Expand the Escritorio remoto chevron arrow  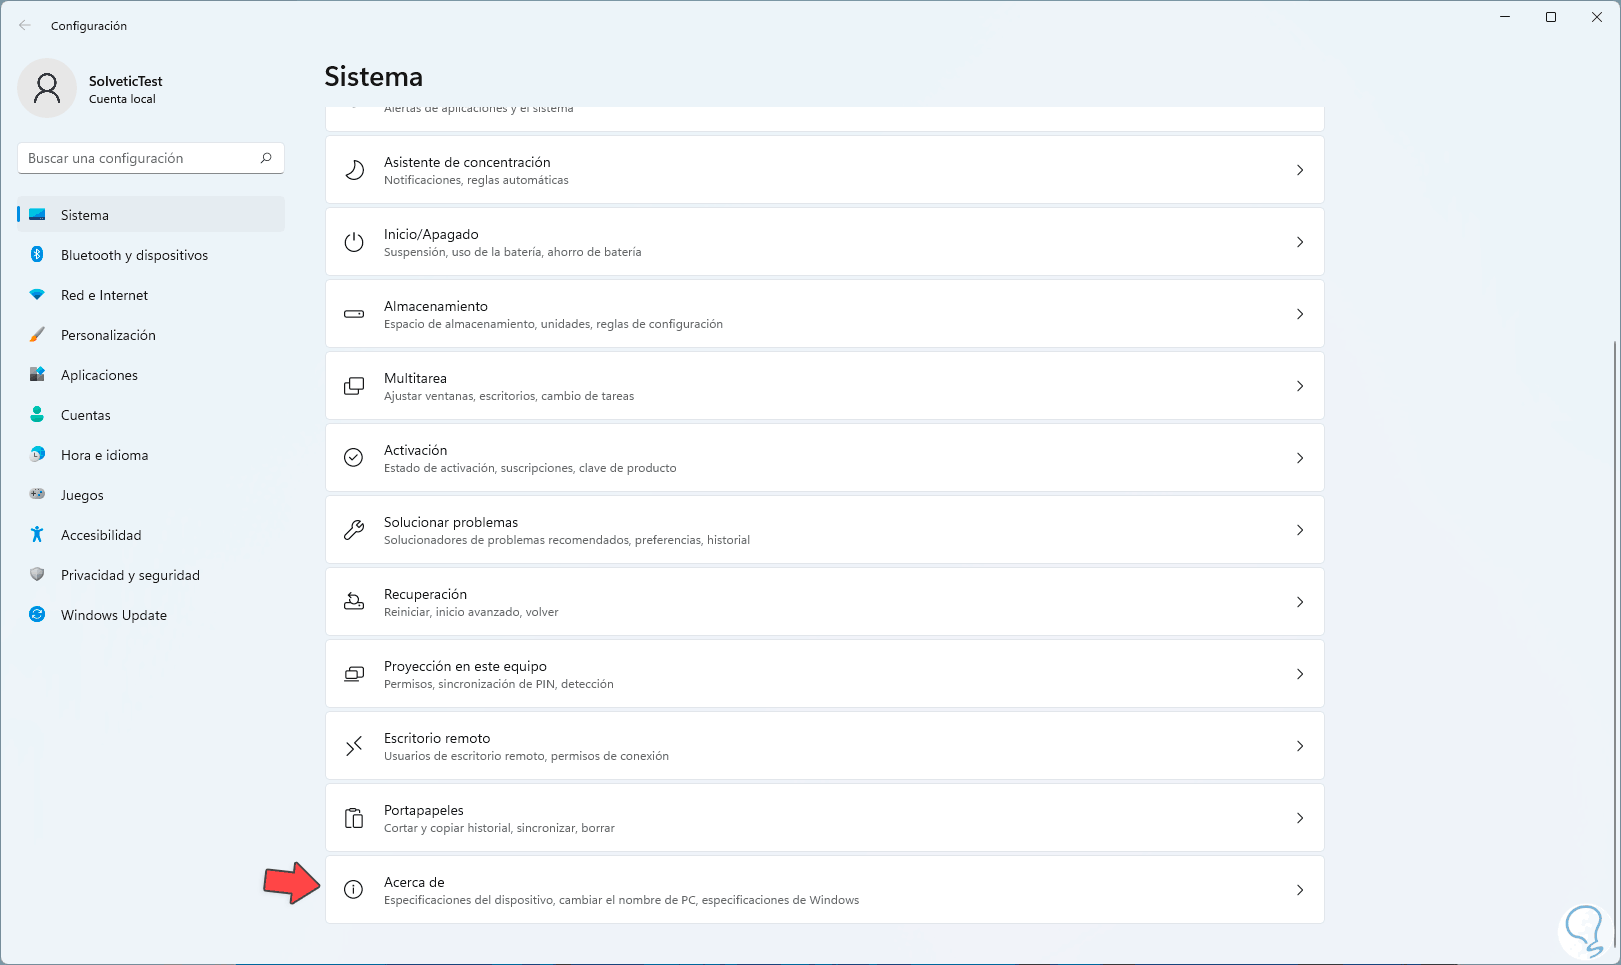point(1300,746)
